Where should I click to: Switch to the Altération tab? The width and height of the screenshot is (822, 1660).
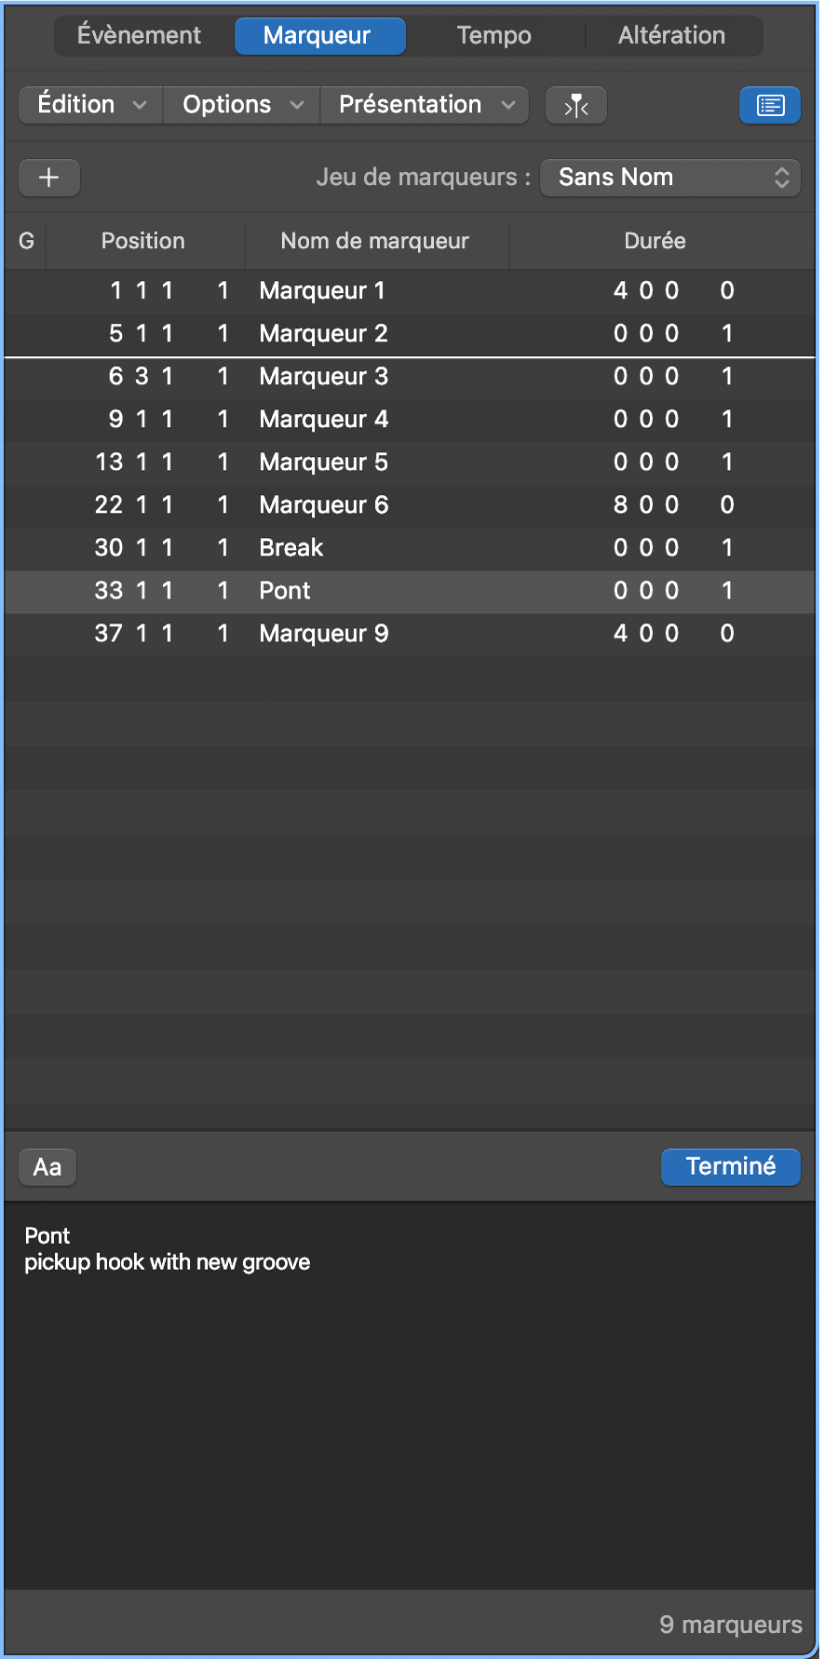coord(672,35)
